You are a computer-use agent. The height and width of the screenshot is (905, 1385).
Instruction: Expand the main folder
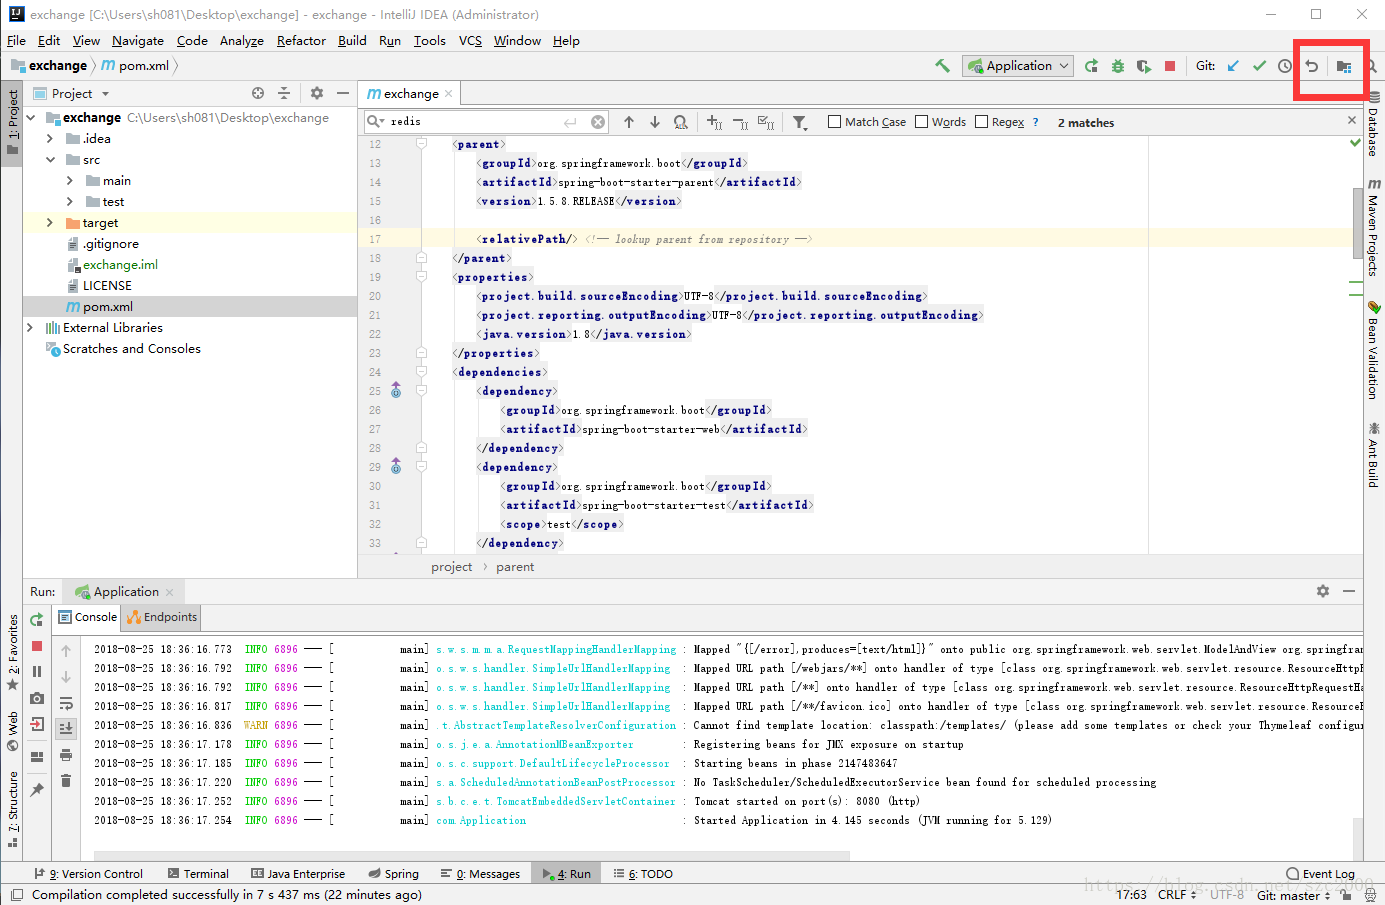70,181
